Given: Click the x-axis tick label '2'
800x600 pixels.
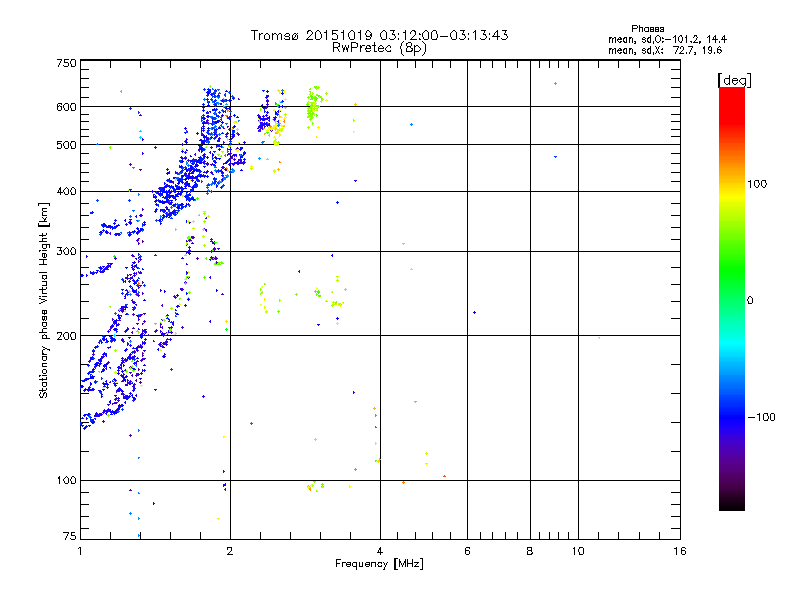Looking at the screenshot, I should click(230, 551).
